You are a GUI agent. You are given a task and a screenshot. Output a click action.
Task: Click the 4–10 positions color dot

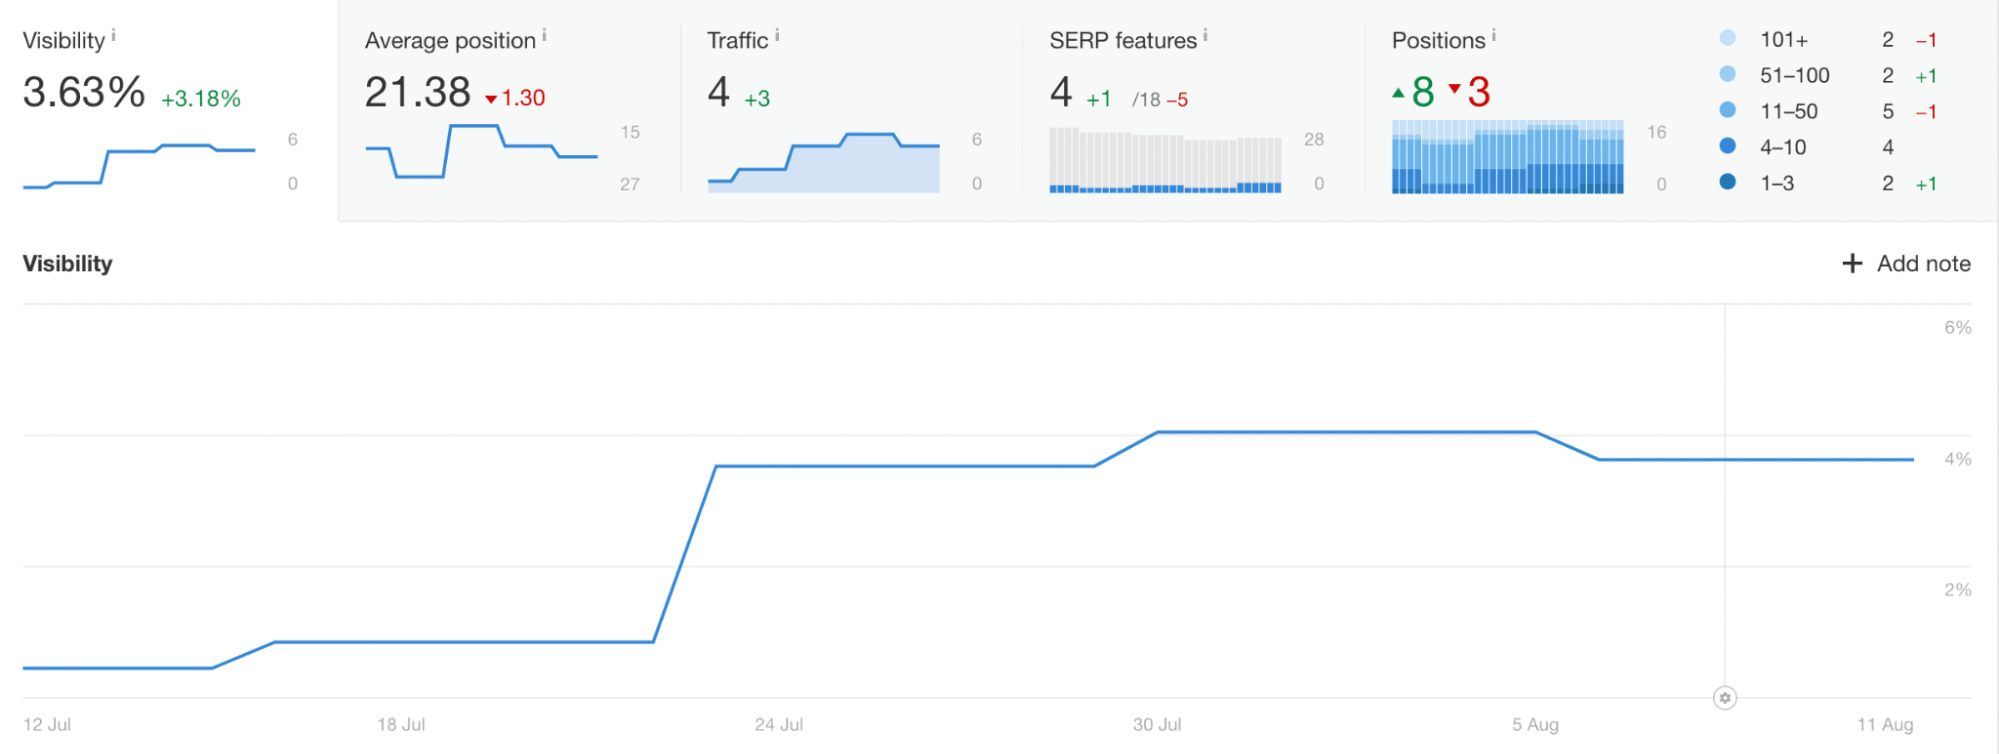tap(1728, 146)
